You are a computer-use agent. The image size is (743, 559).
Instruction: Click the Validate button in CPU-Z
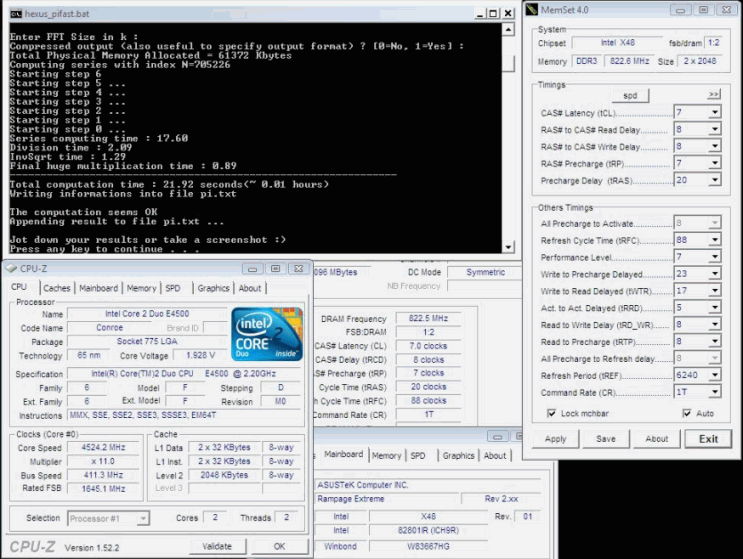[x=217, y=546]
